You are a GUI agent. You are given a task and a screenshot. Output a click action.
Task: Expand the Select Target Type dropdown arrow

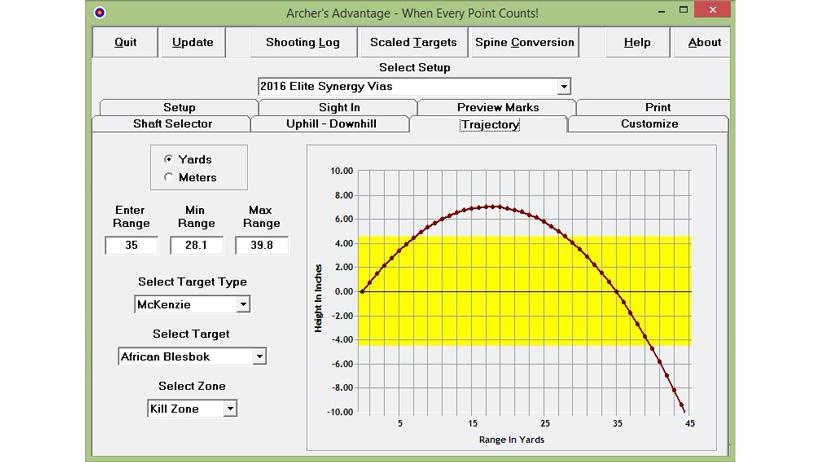tap(243, 304)
